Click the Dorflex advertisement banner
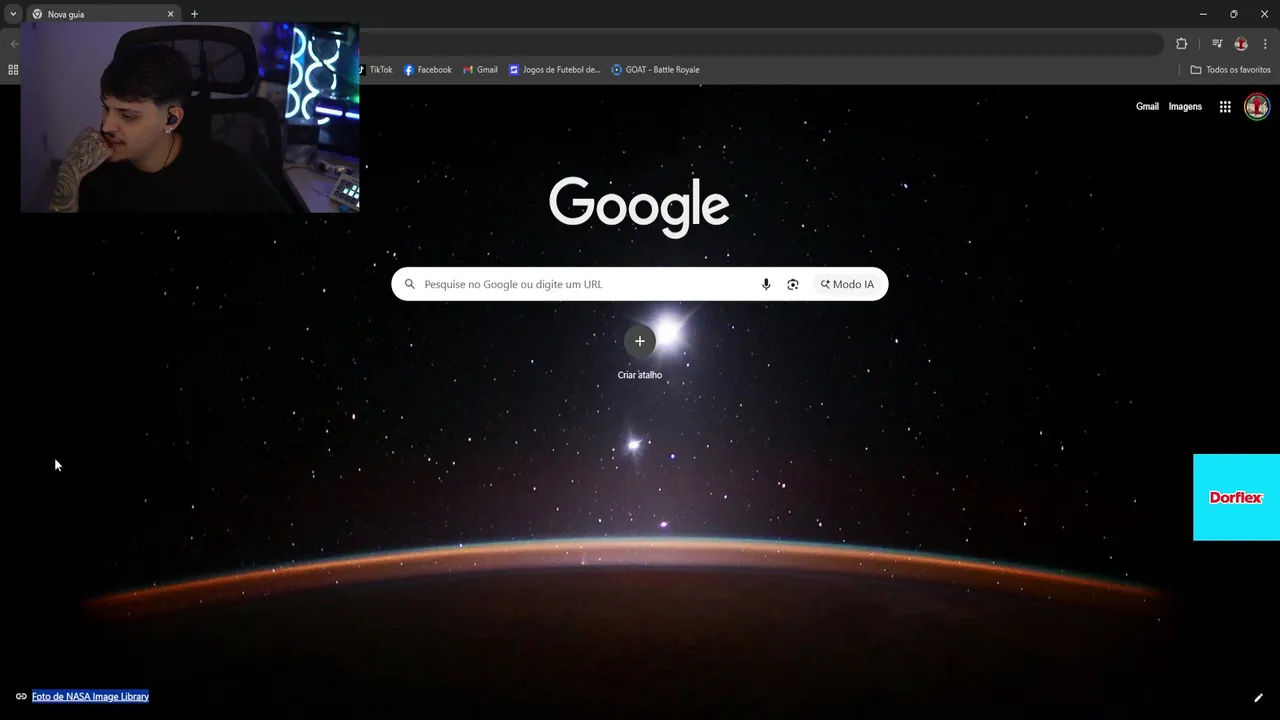The width and height of the screenshot is (1280, 720). pyautogui.click(x=1236, y=497)
